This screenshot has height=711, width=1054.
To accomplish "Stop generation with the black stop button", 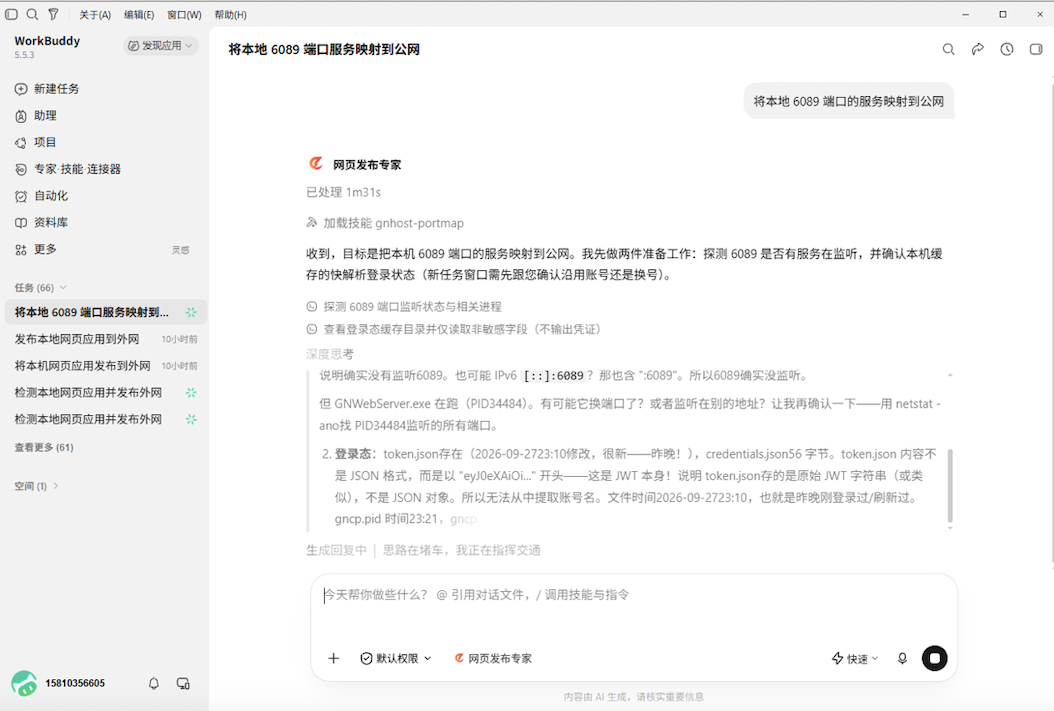I will [934, 659].
